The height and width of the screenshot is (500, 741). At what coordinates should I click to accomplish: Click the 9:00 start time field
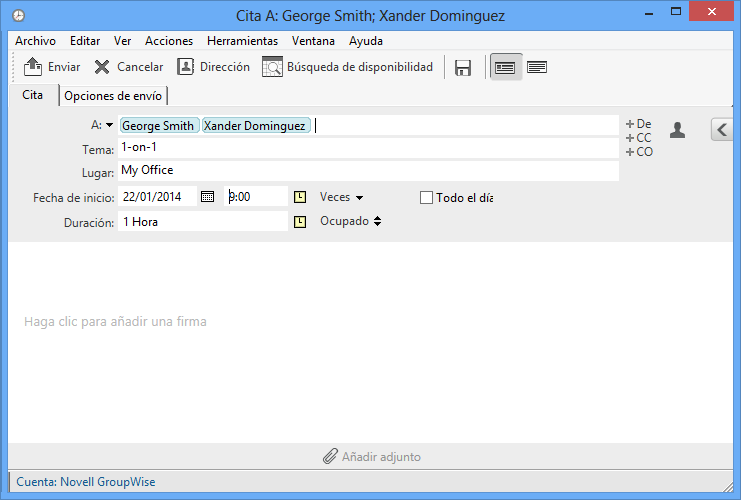(256, 197)
